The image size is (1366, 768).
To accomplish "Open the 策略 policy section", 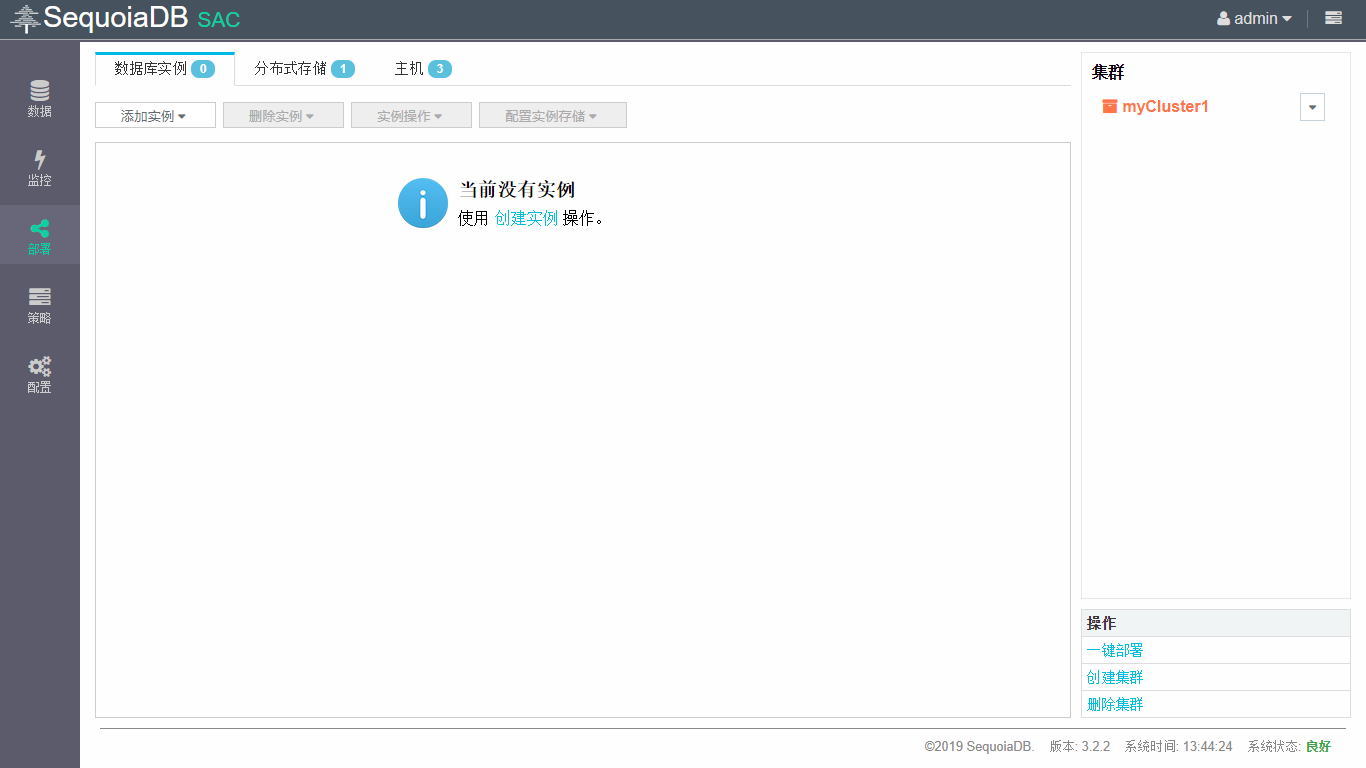I will (x=39, y=305).
